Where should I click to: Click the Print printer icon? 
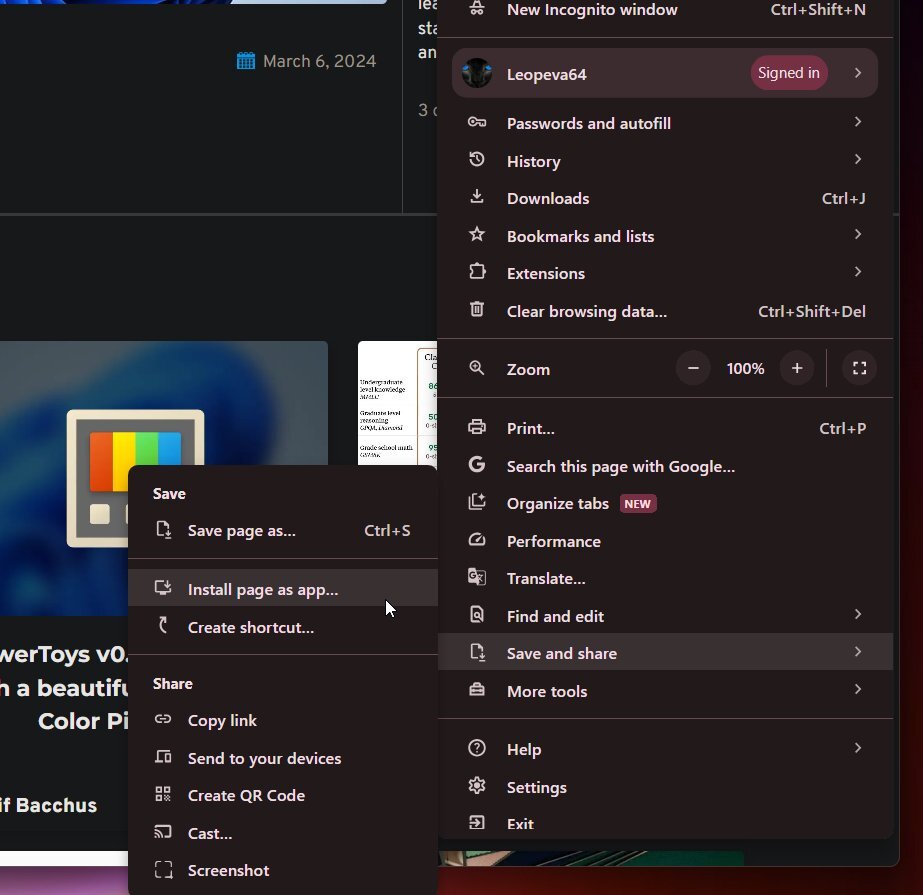477,427
